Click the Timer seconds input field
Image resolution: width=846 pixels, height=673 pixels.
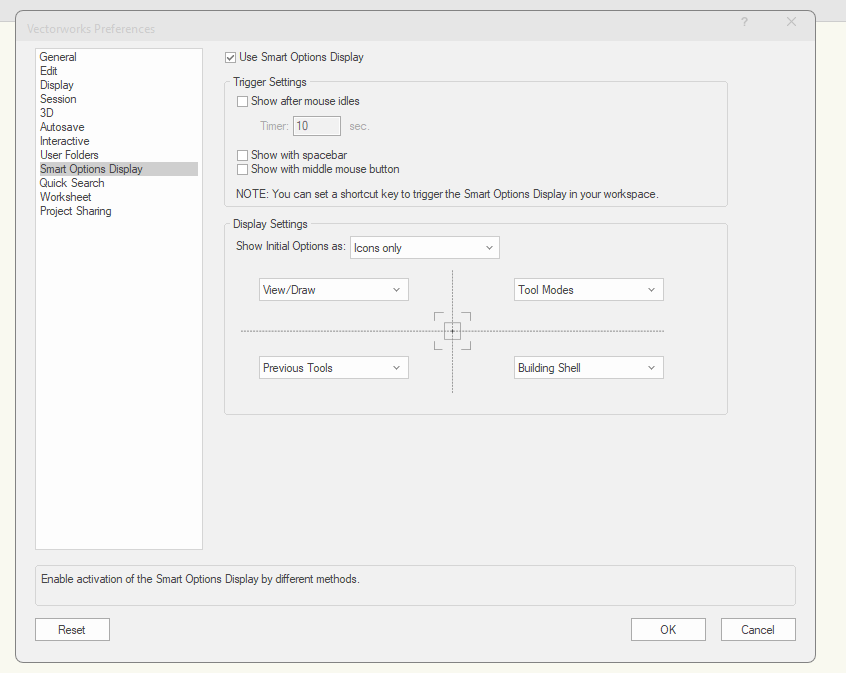[316, 126]
